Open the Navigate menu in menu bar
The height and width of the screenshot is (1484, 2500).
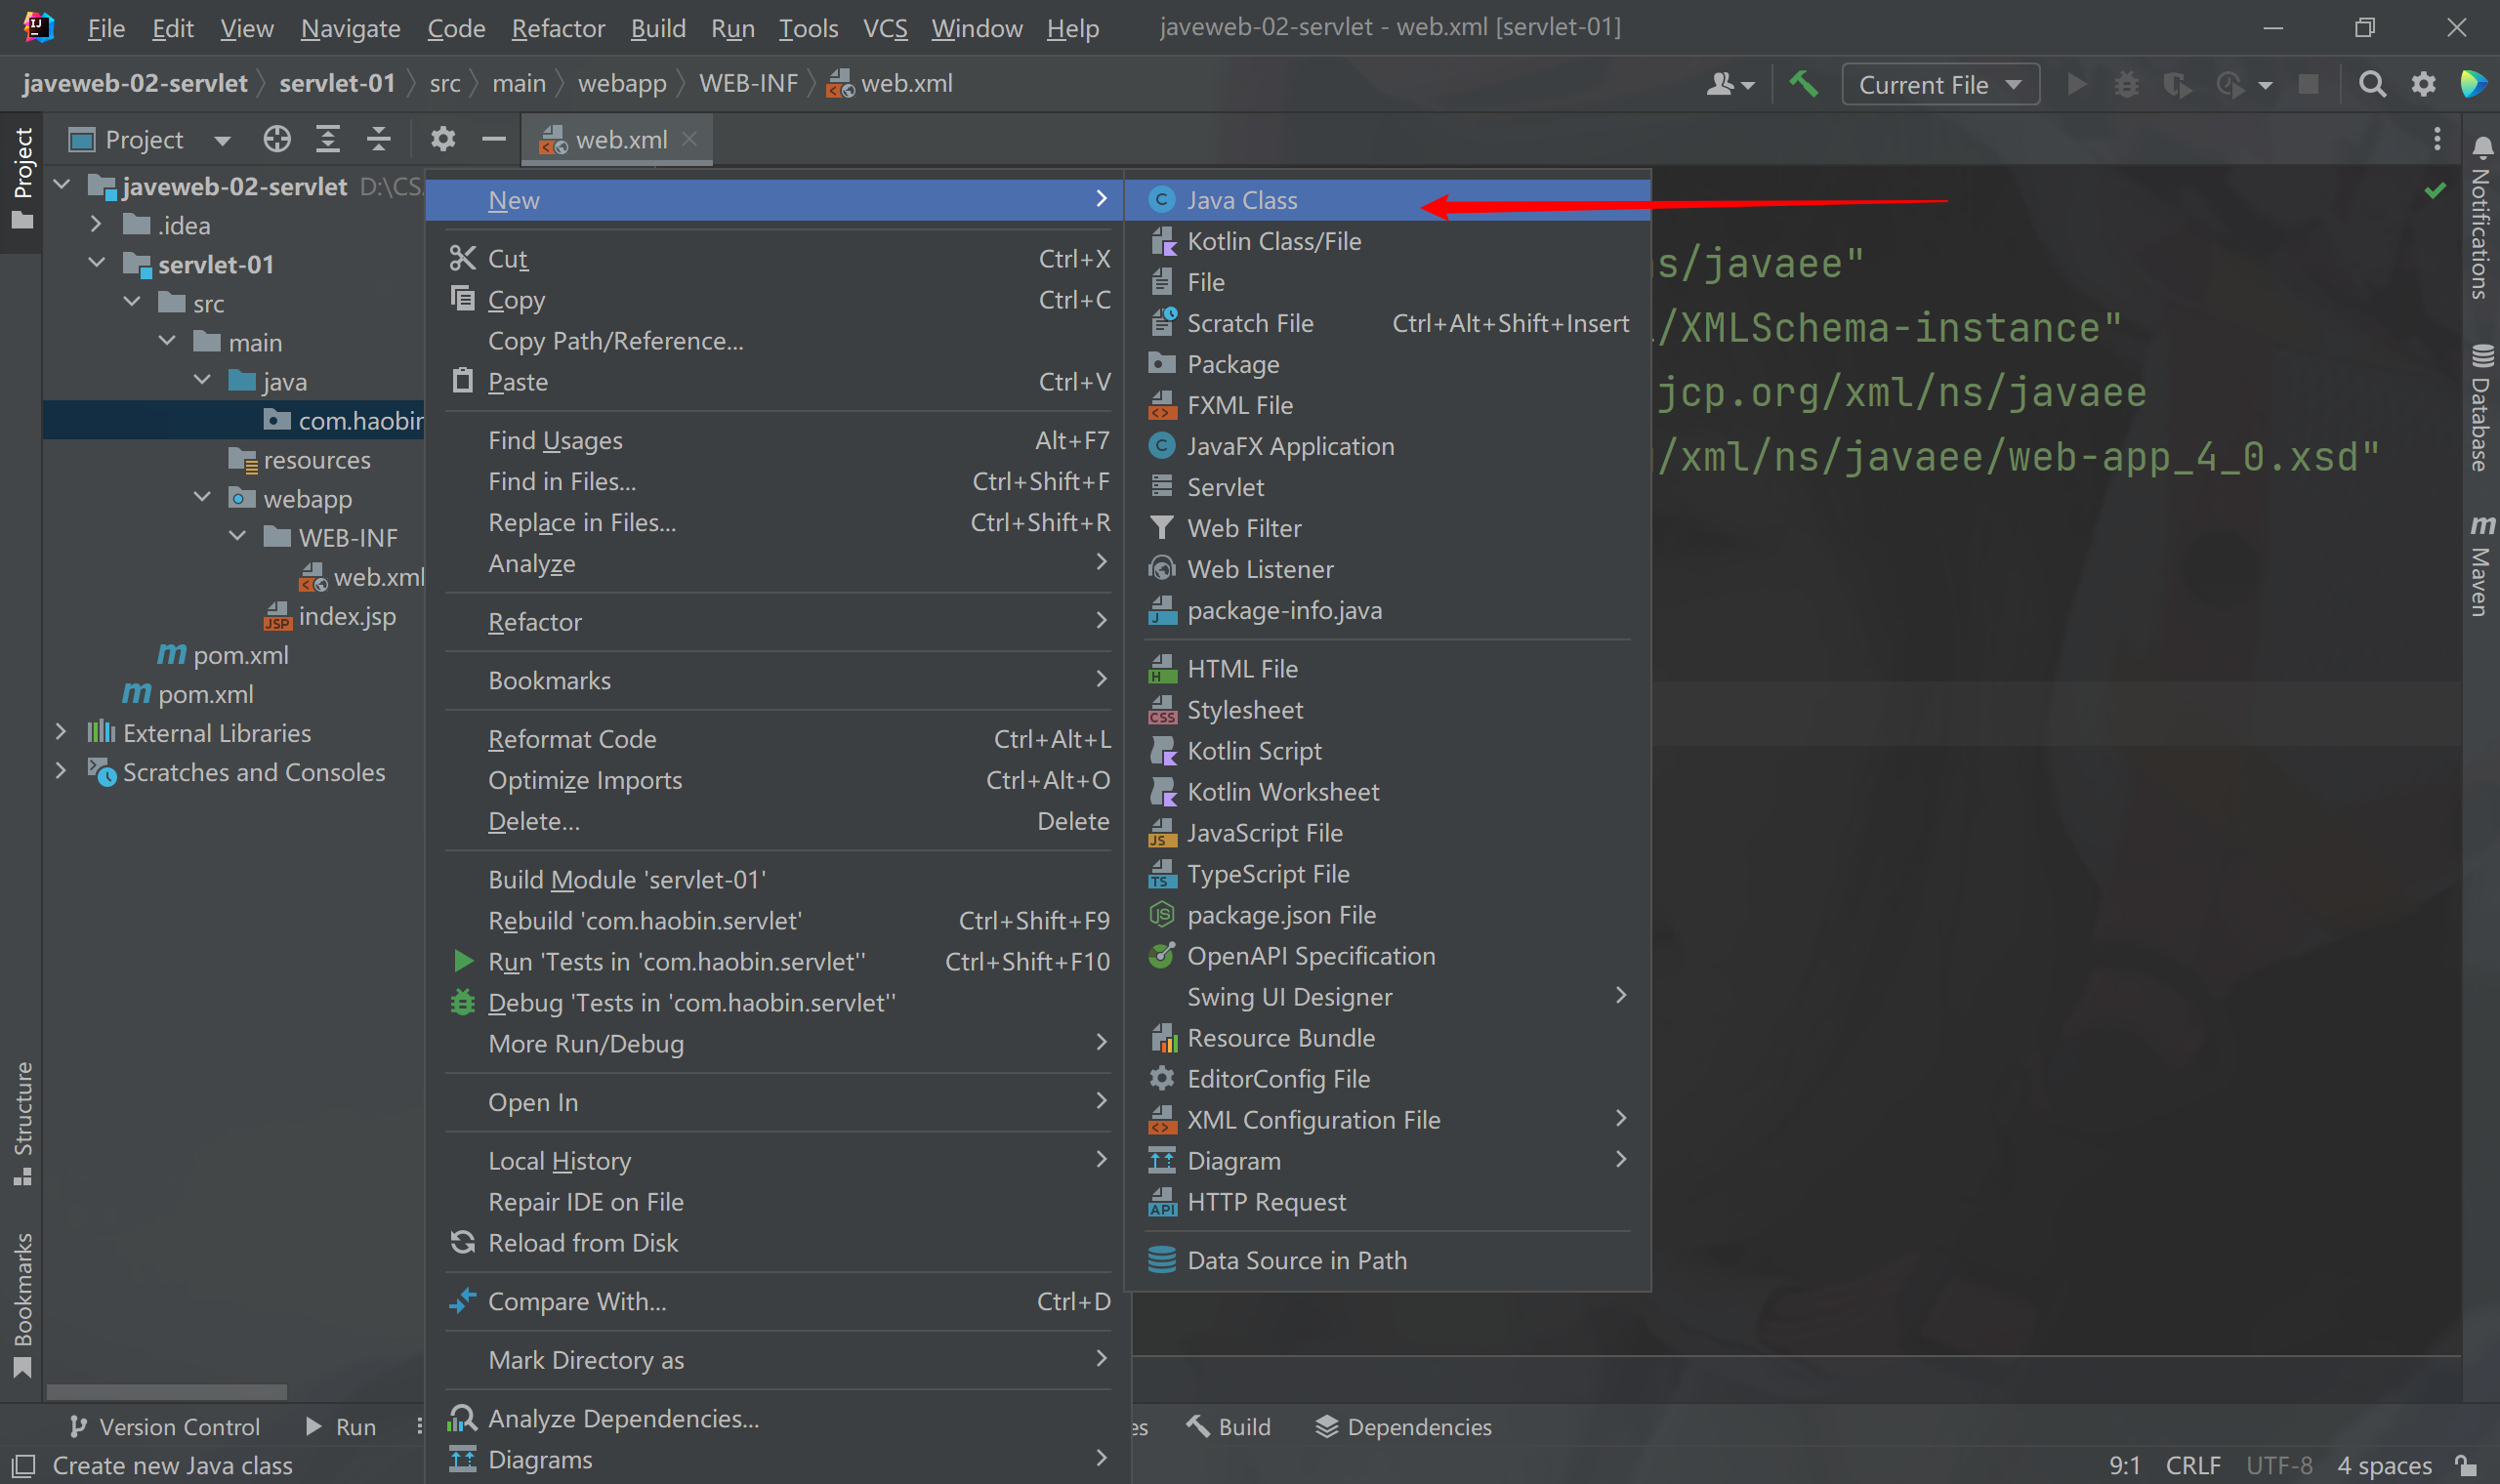350,28
